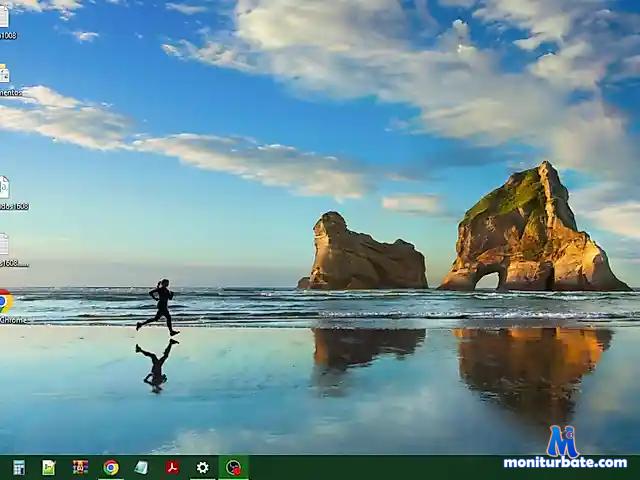Open the Calculator from the taskbar
The height and width of the screenshot is (480, 640).
click(x=19, y=467)
